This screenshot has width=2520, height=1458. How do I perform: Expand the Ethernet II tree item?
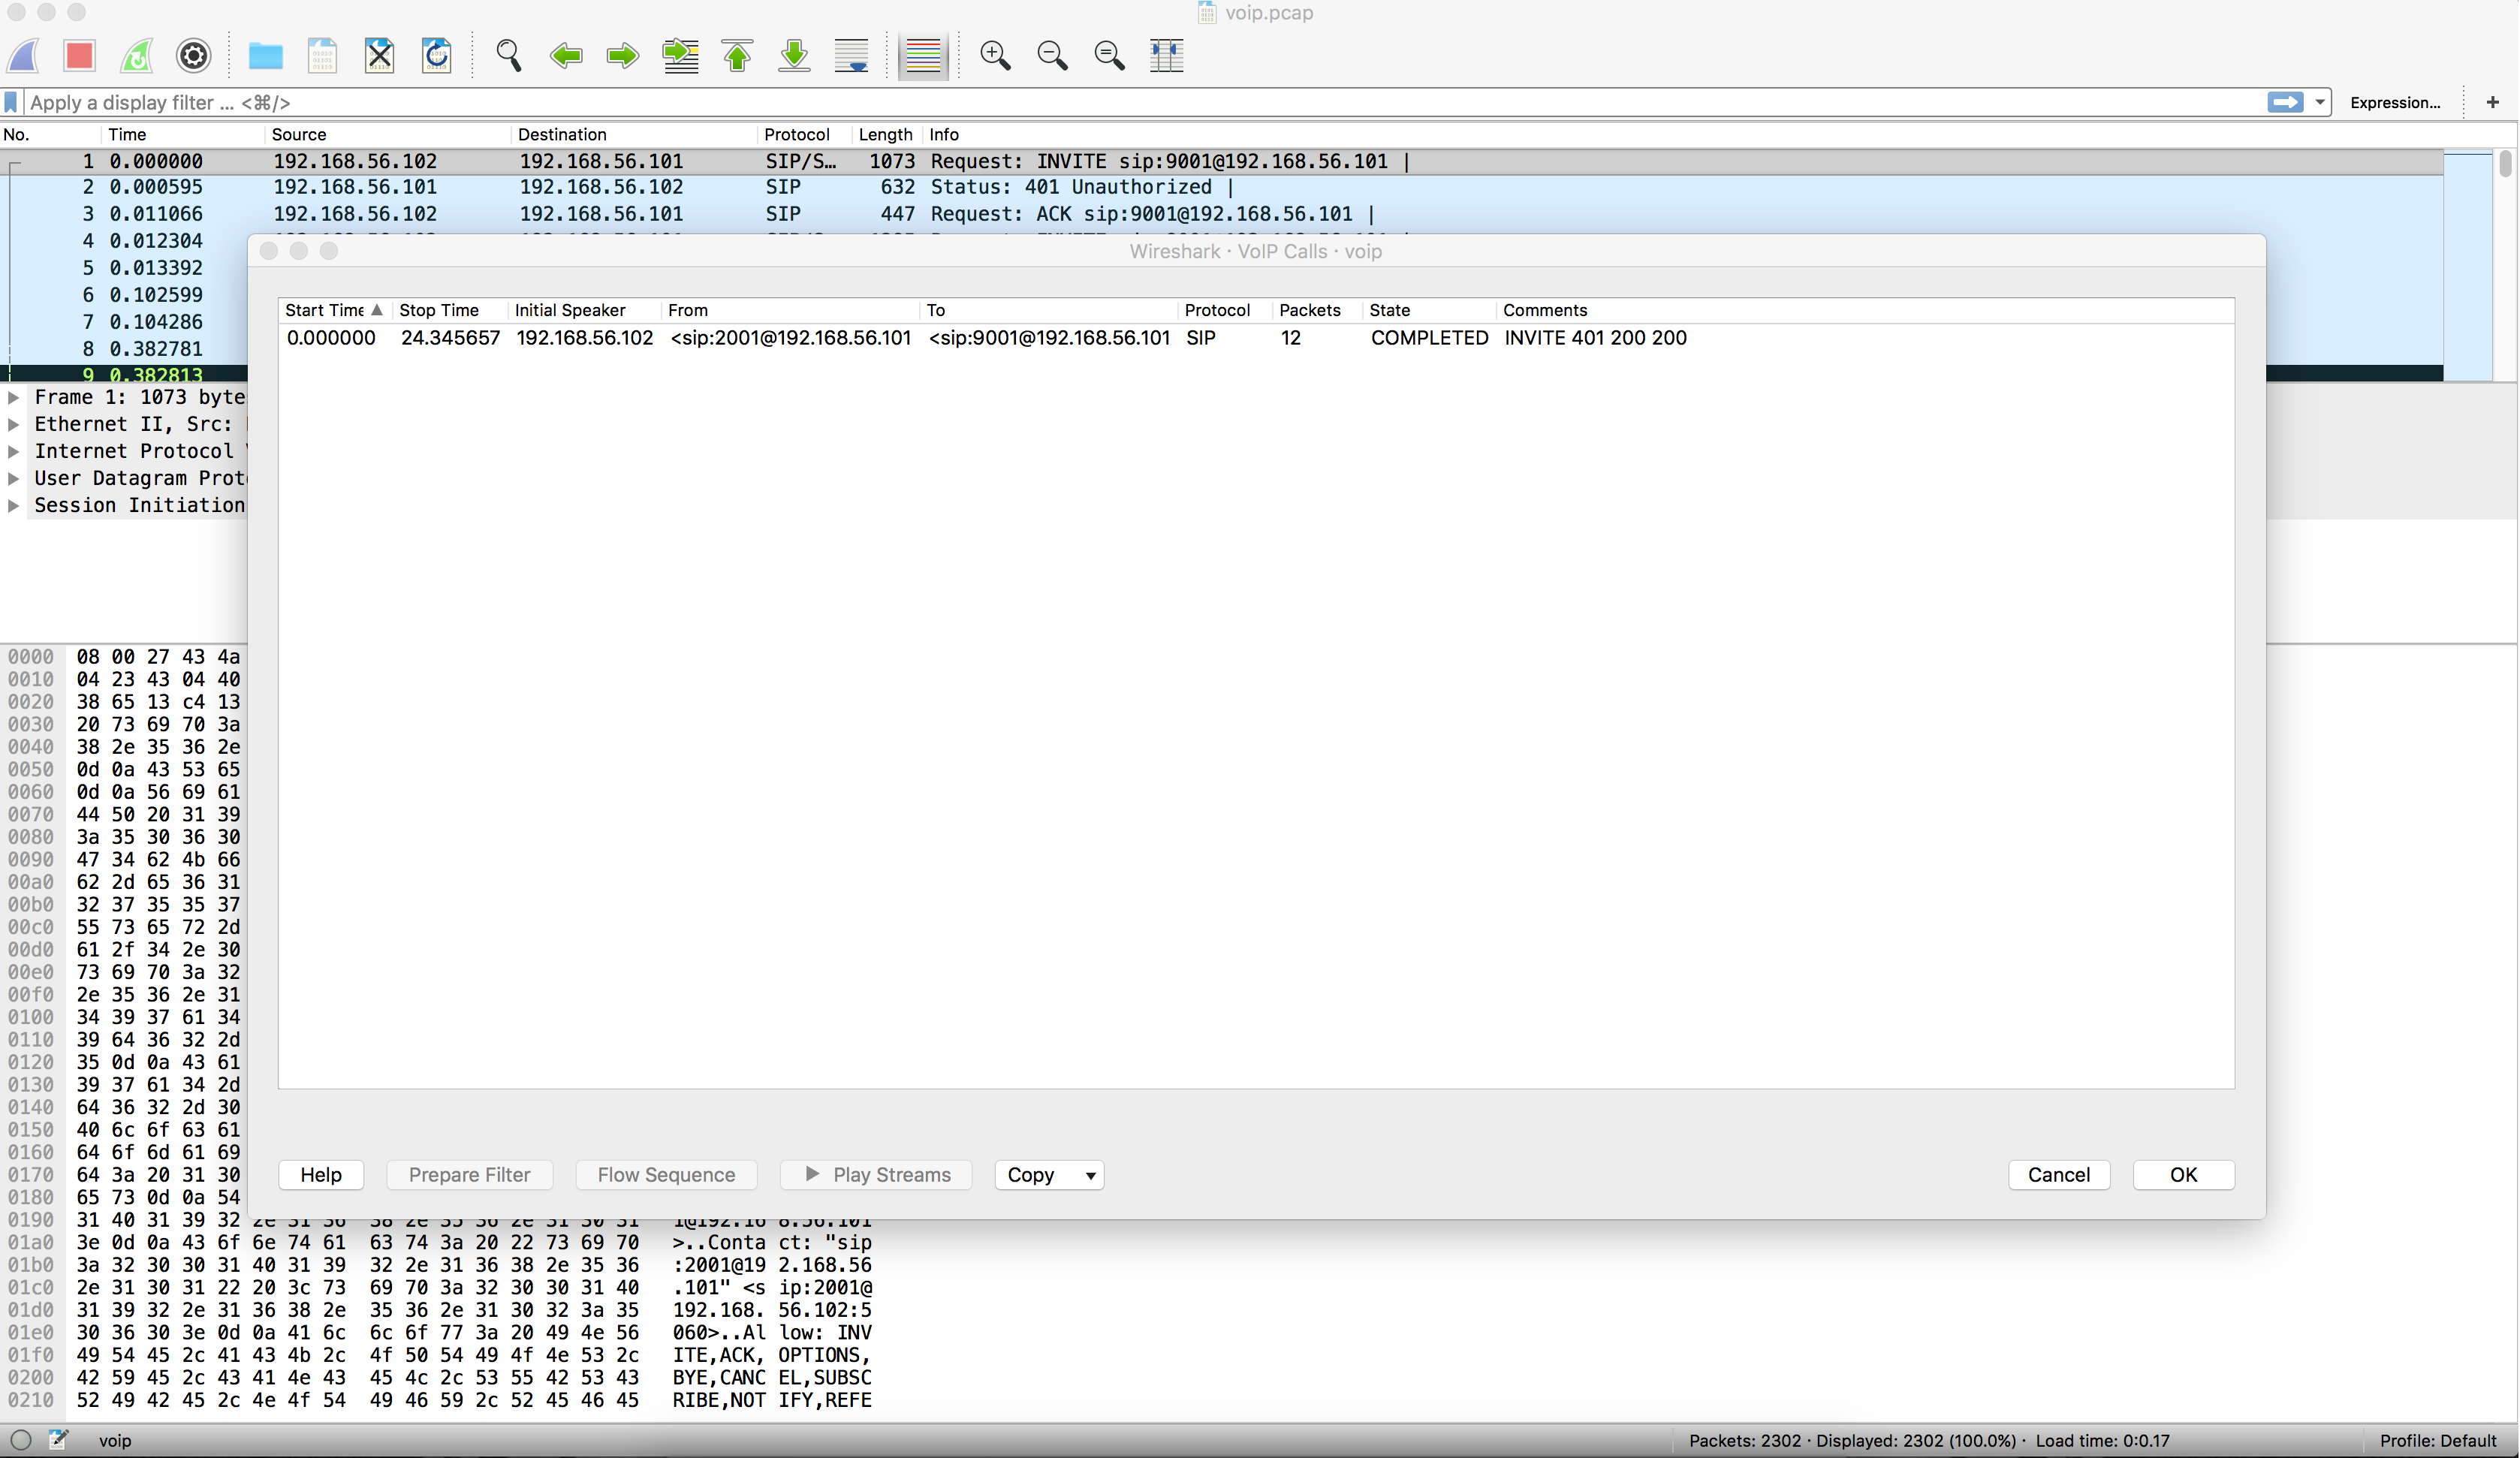pyautogui.click(x=14, y=424)
